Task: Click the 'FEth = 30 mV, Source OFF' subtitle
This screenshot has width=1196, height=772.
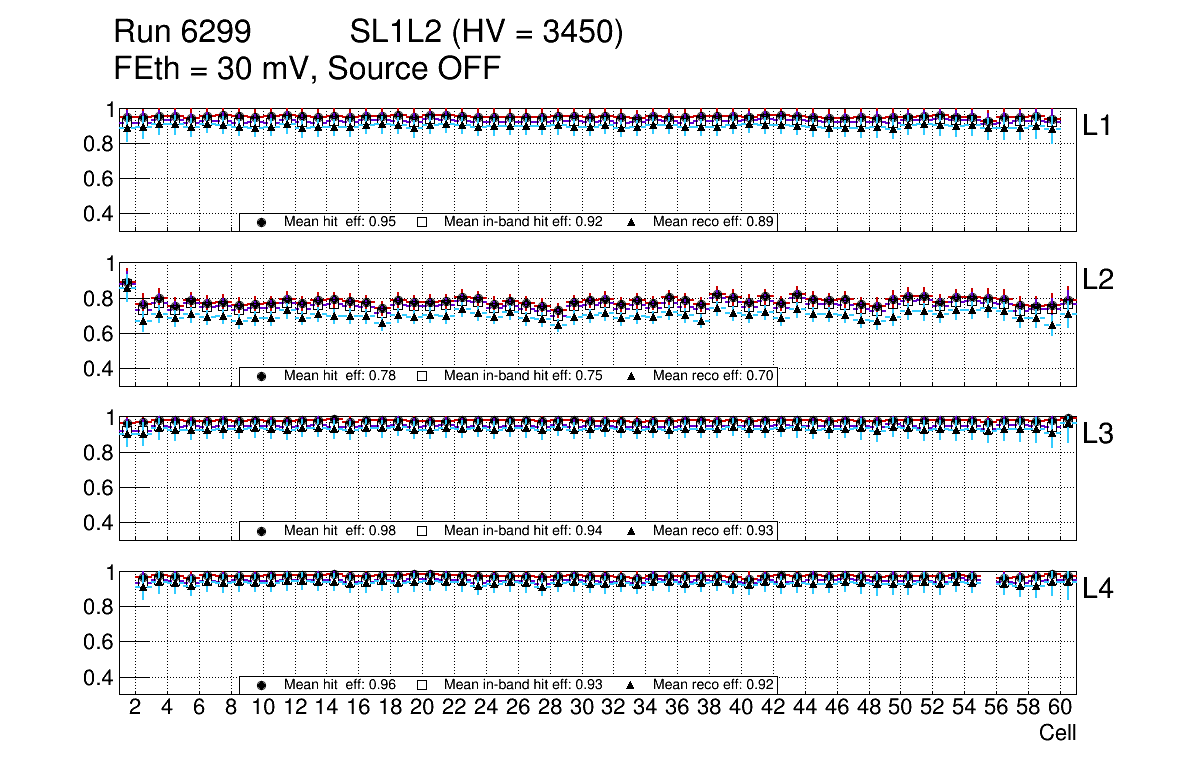Action: (307, 69)
